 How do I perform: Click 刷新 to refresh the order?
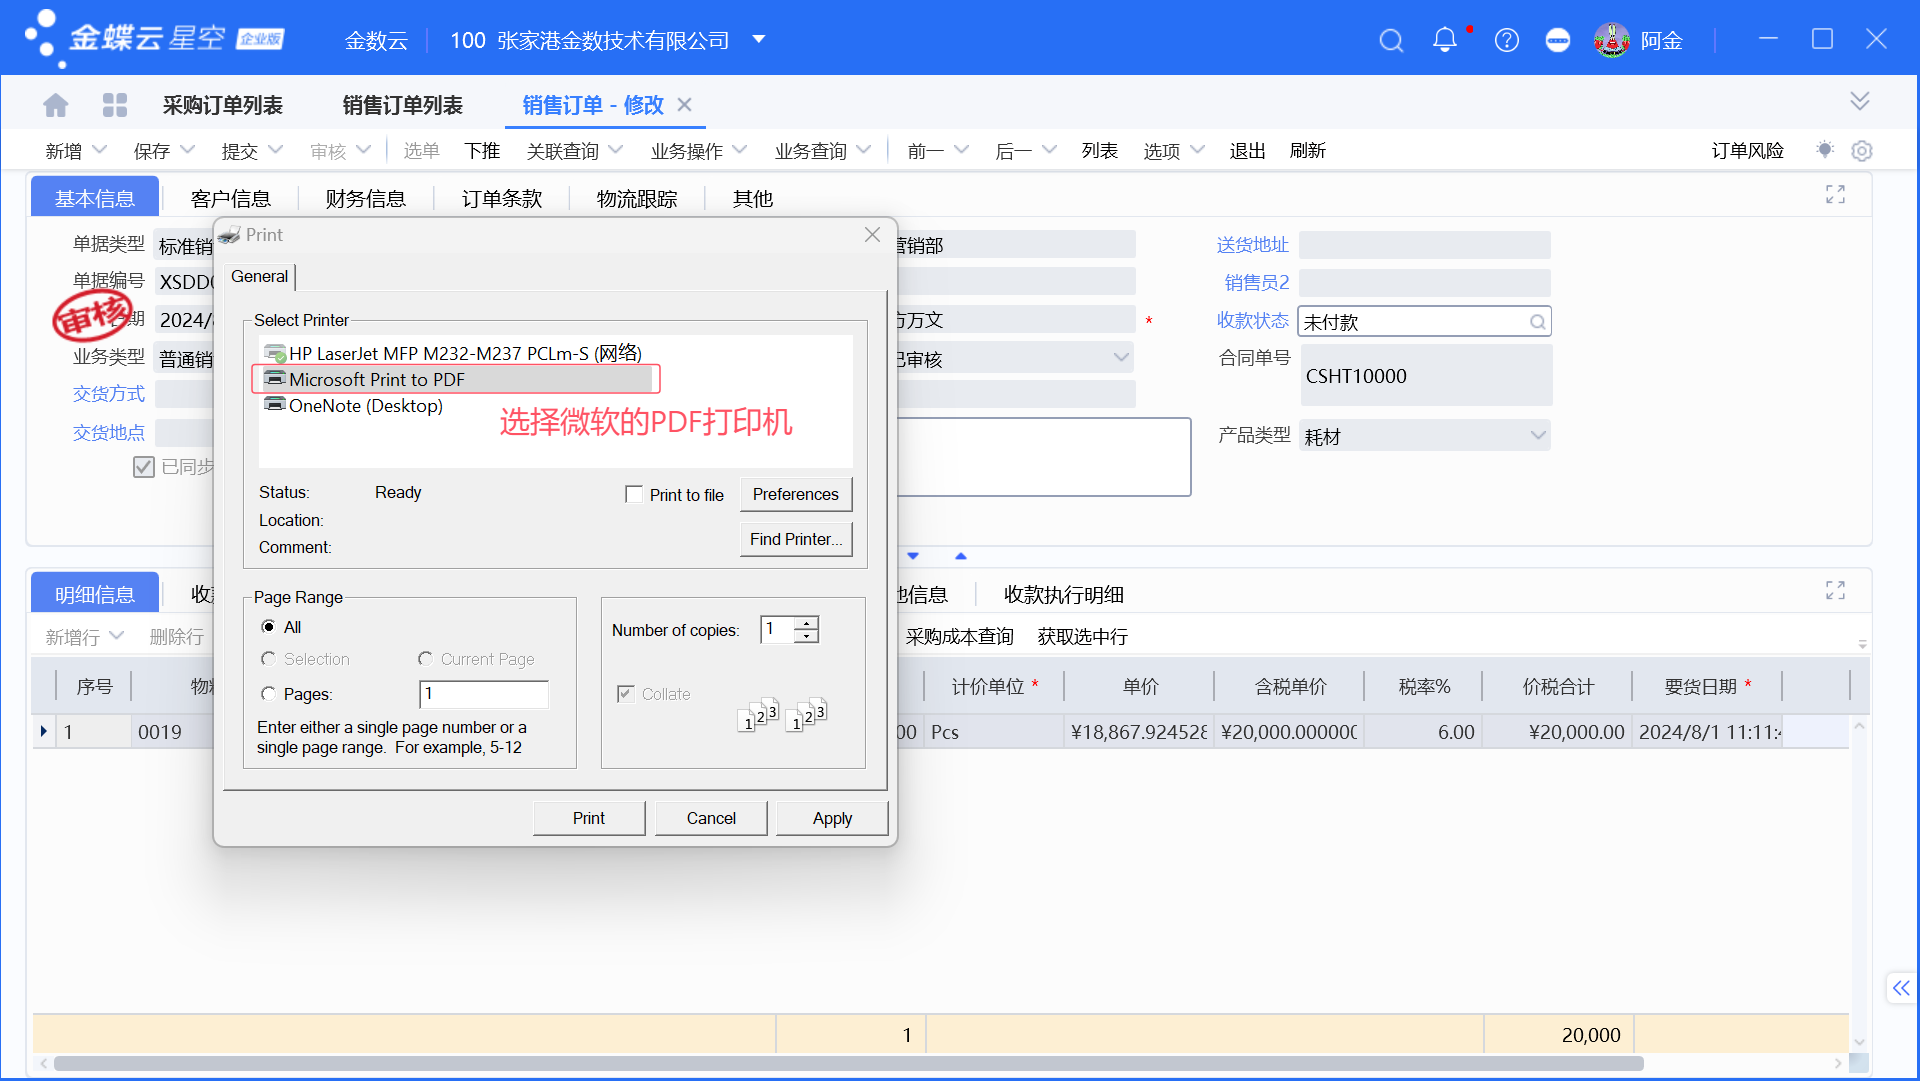1307,150
